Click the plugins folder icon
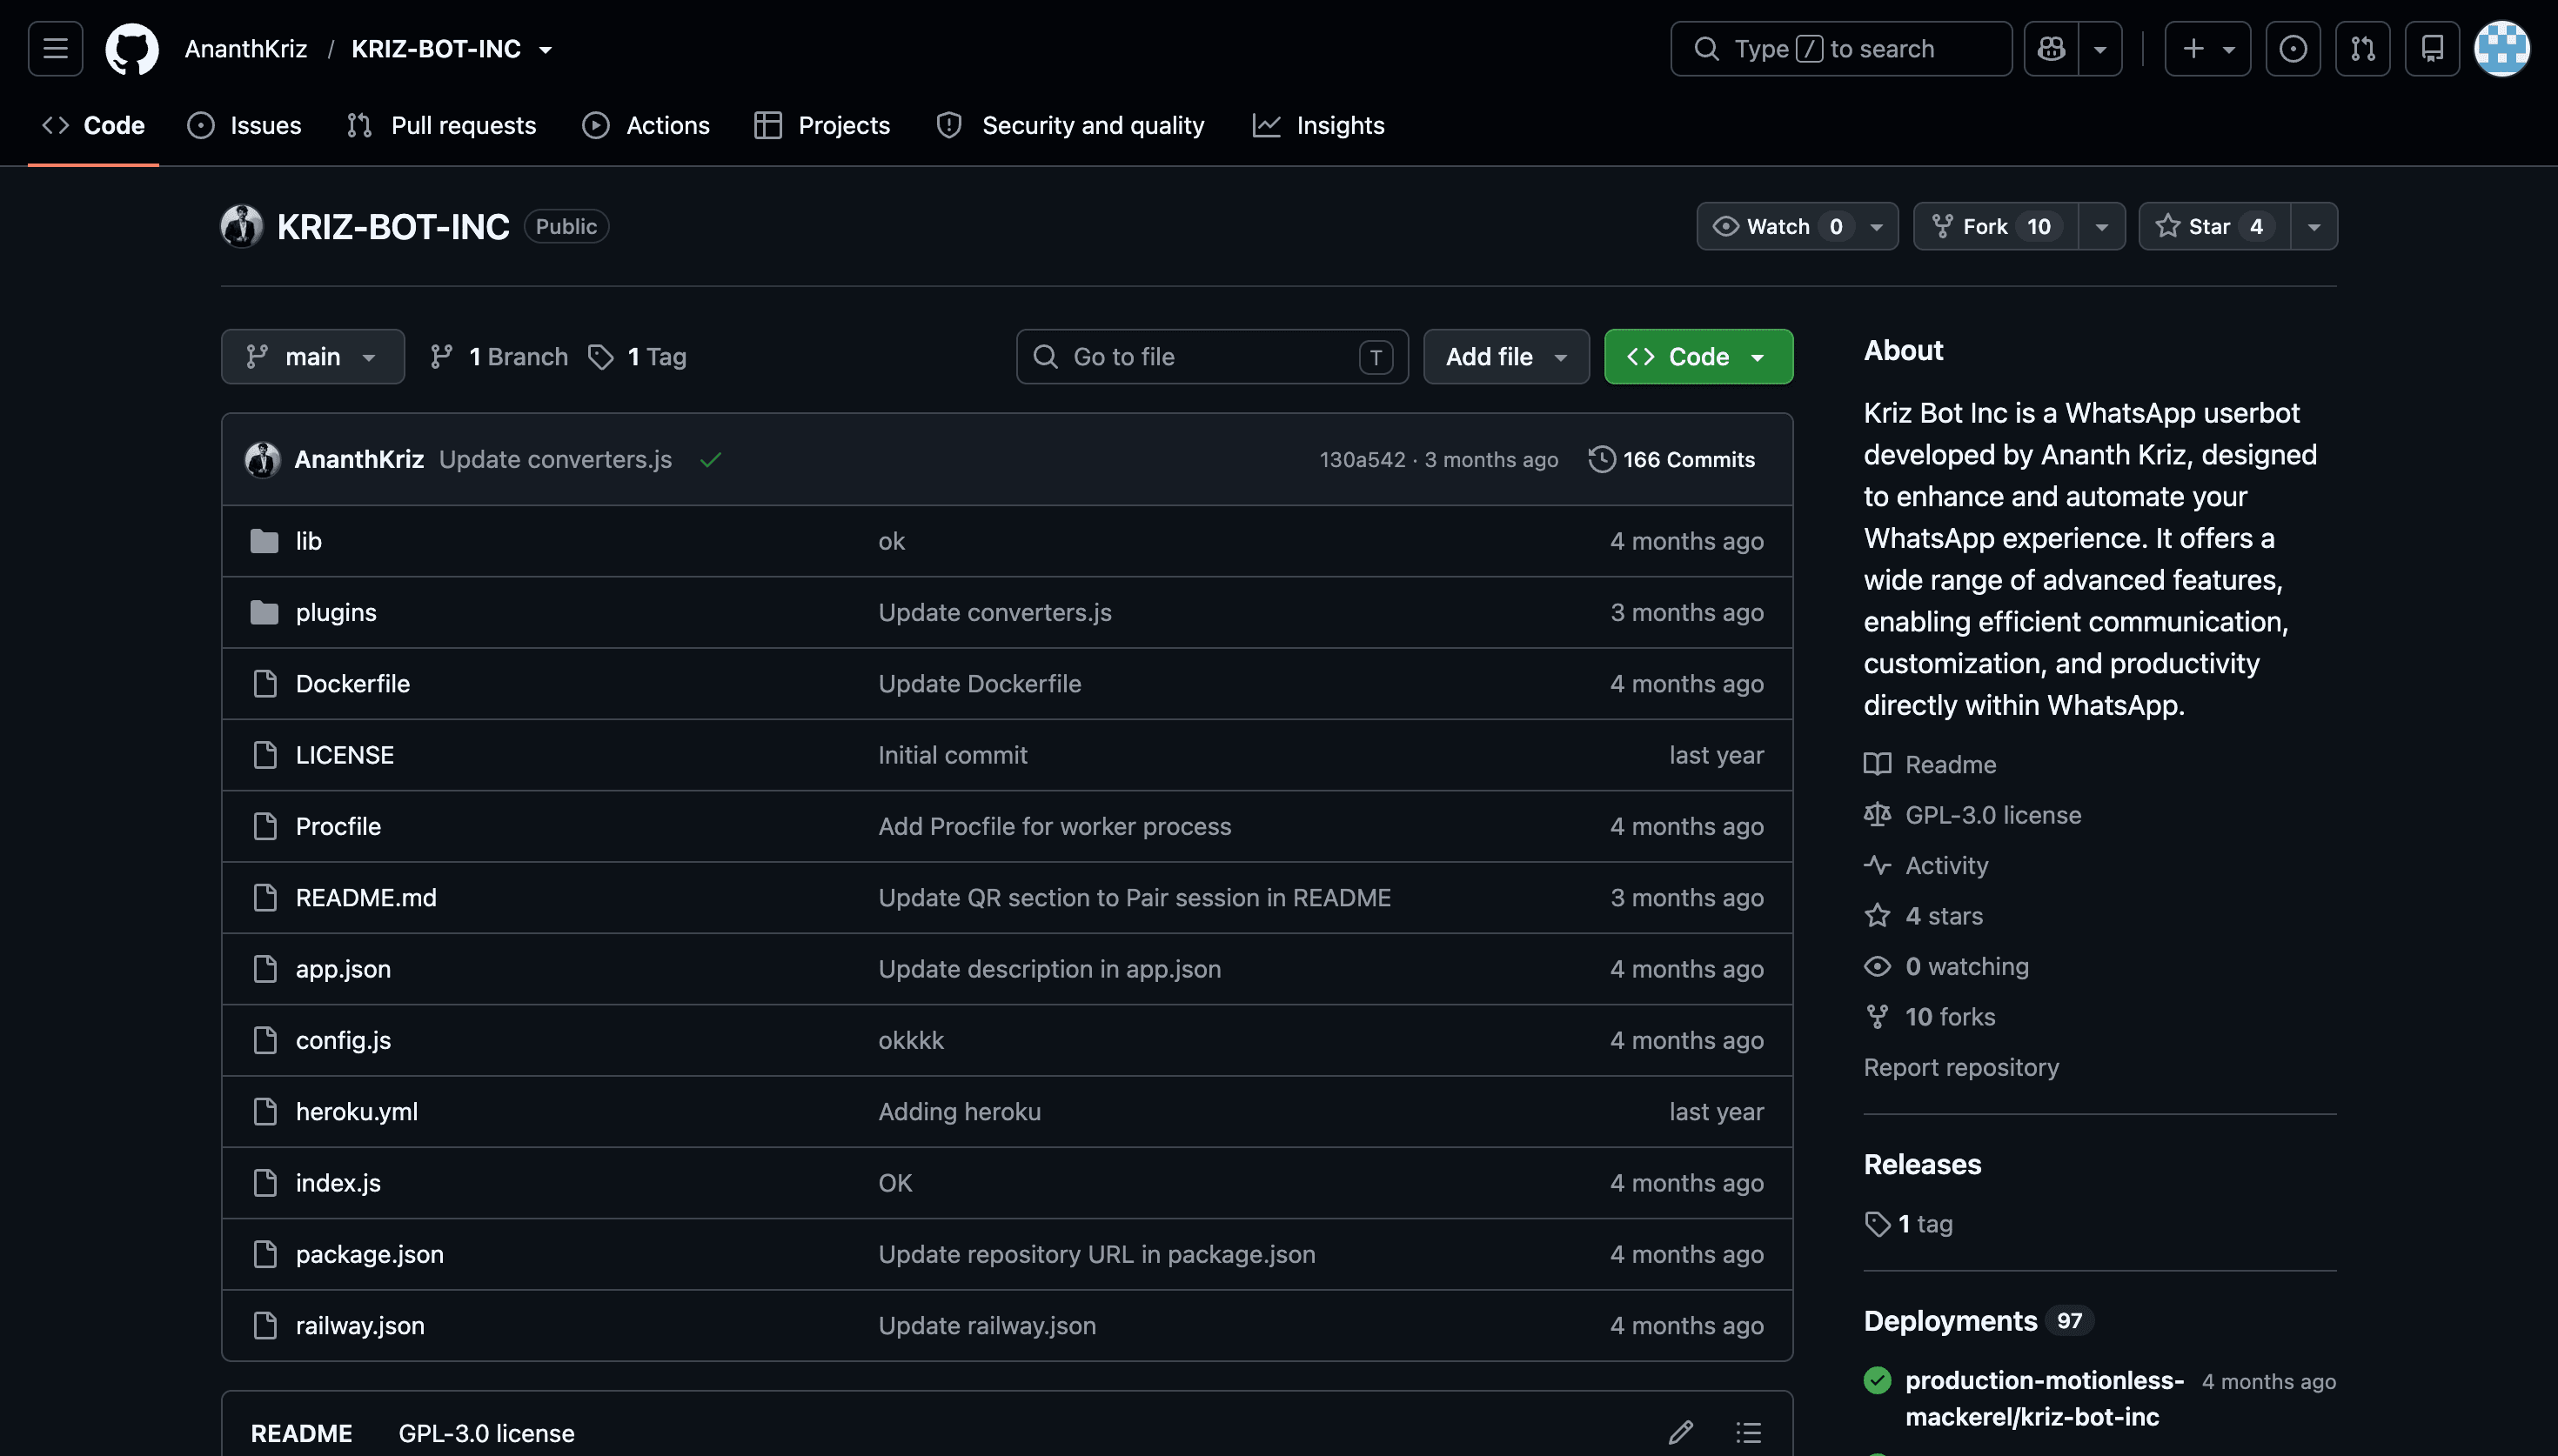Viewport: 2558px width, 1456px height. coord(264,612)
